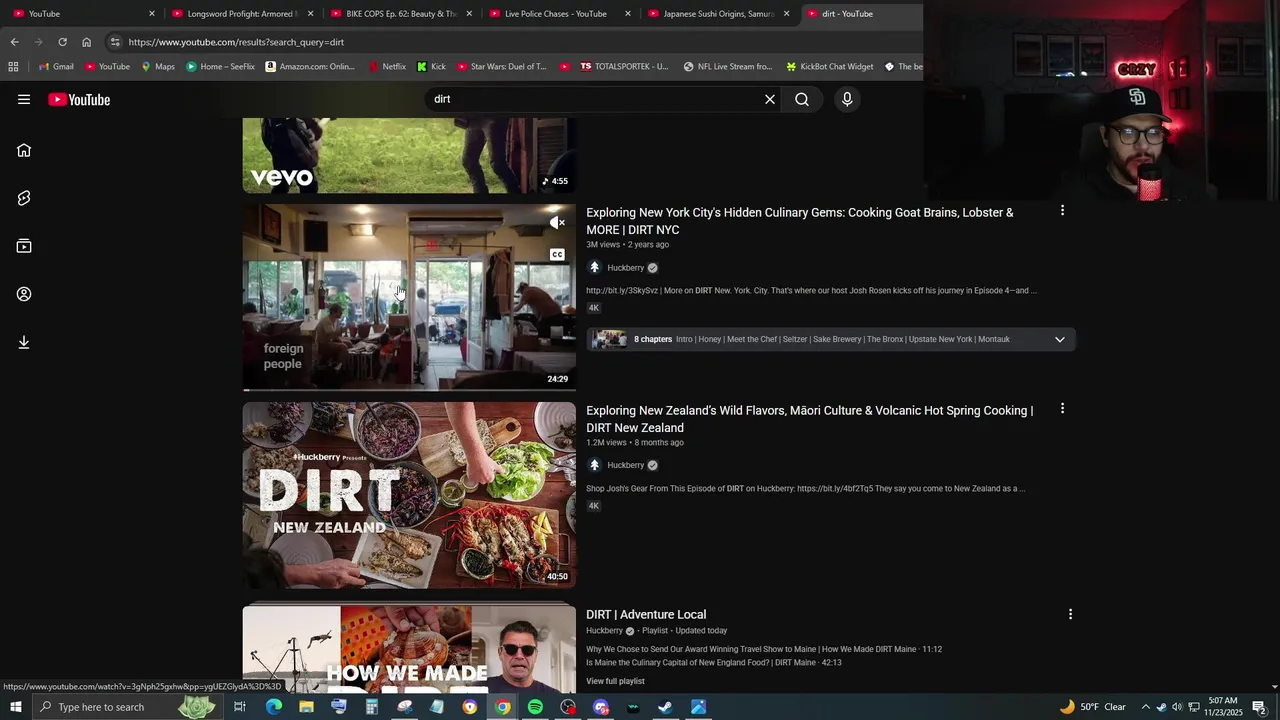Show hidden system tray icons
This screenshot has height=720, width=1280.
[1145, 707]
